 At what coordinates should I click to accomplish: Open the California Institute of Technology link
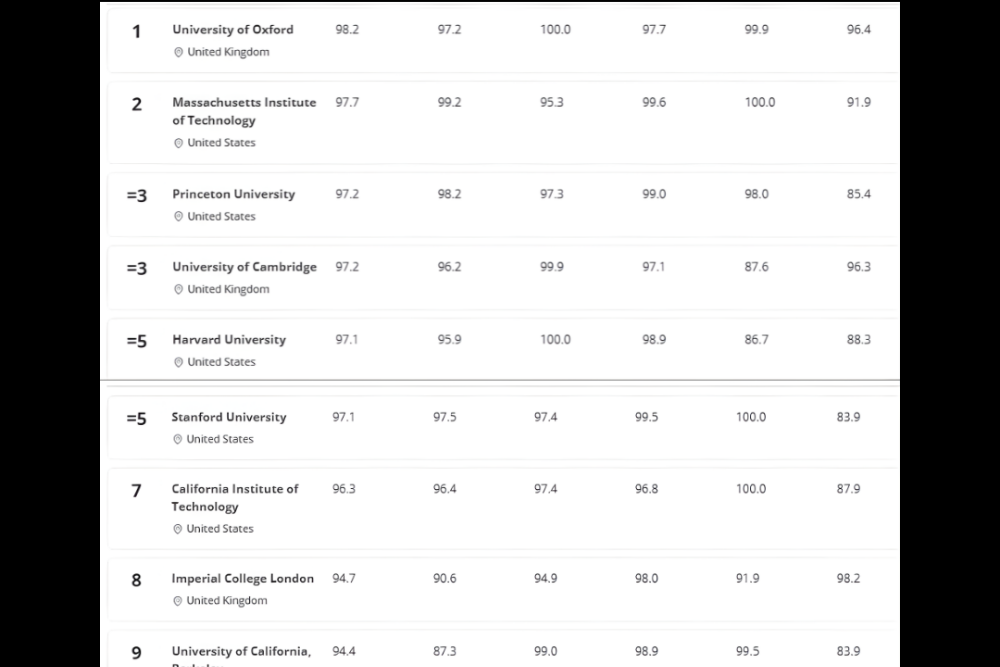point(235,498)
